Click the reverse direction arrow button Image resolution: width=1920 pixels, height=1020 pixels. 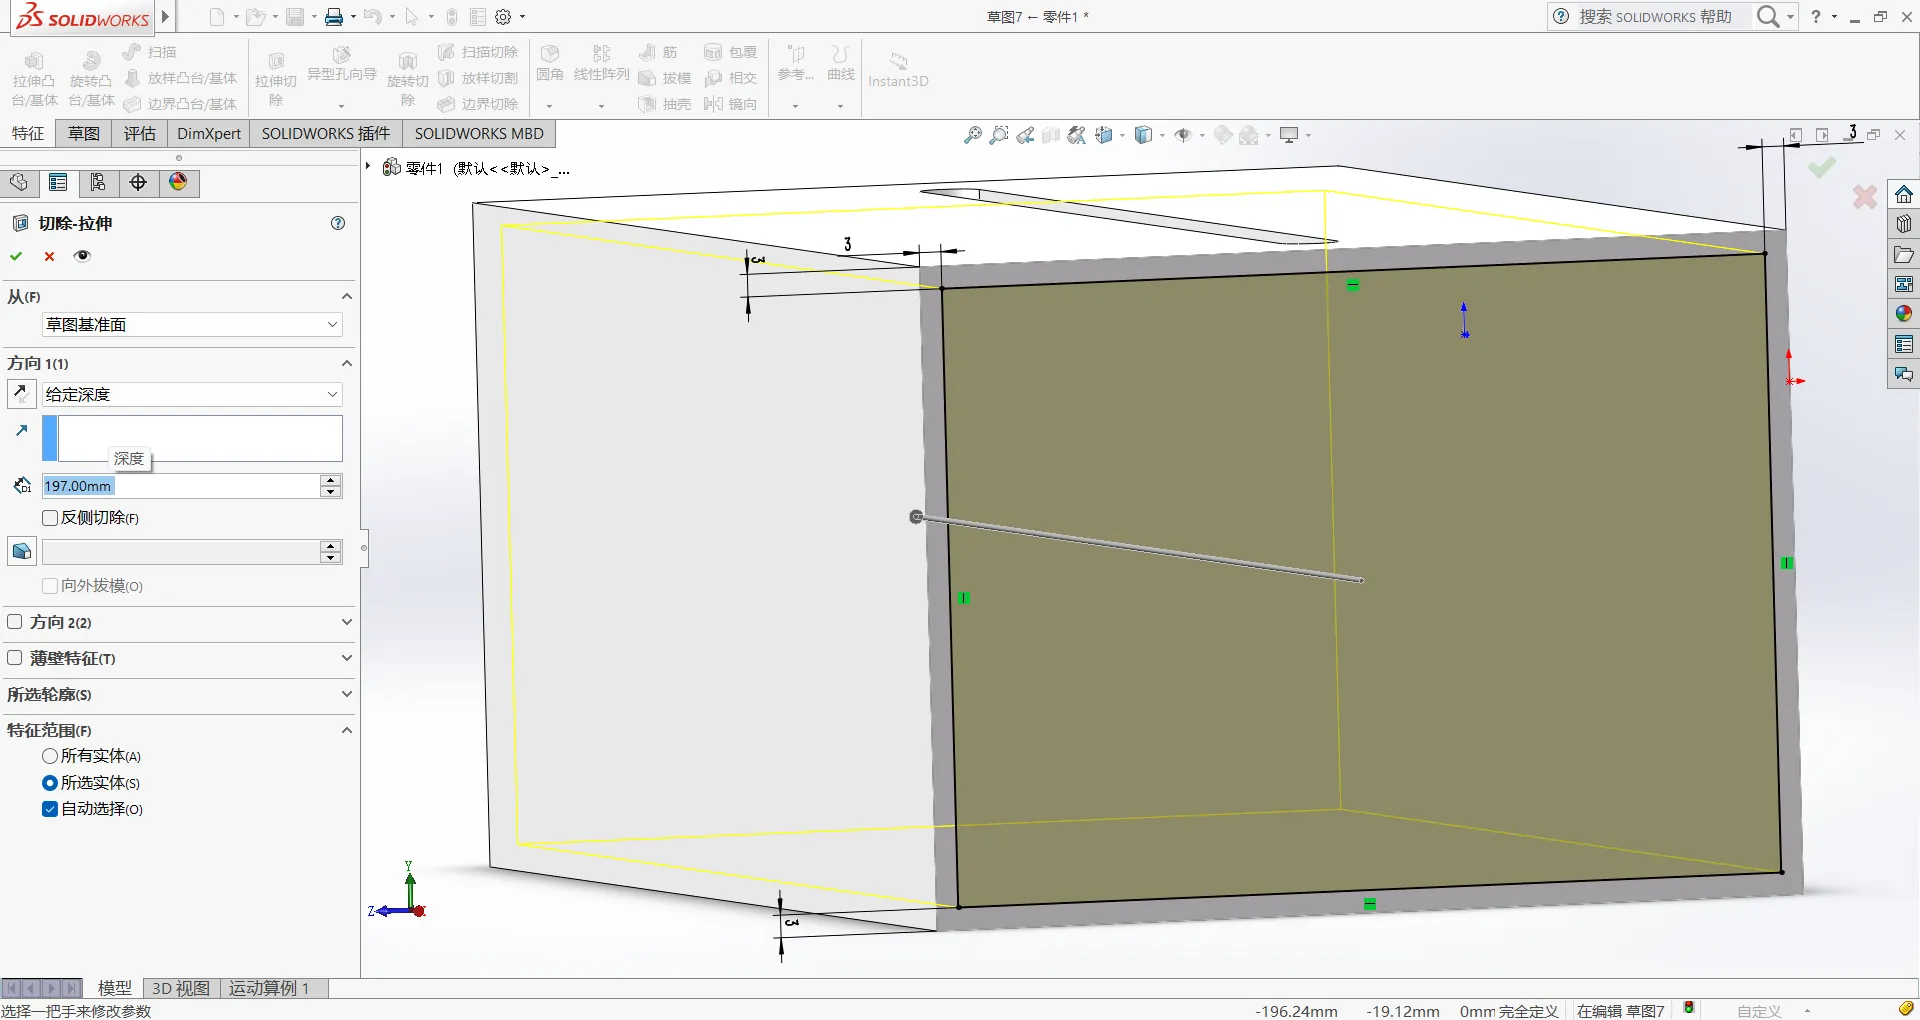[x=21, y=394]
